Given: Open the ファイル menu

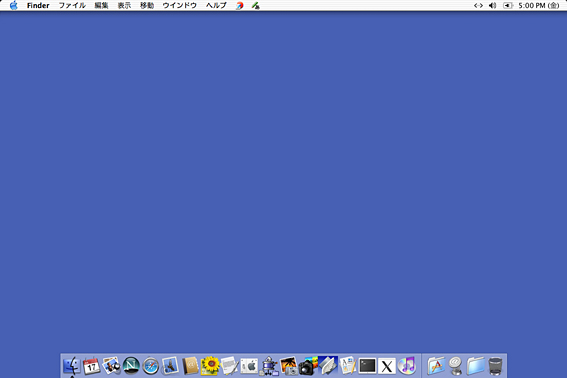Looking at the screenshot, I should pos(72,5).
